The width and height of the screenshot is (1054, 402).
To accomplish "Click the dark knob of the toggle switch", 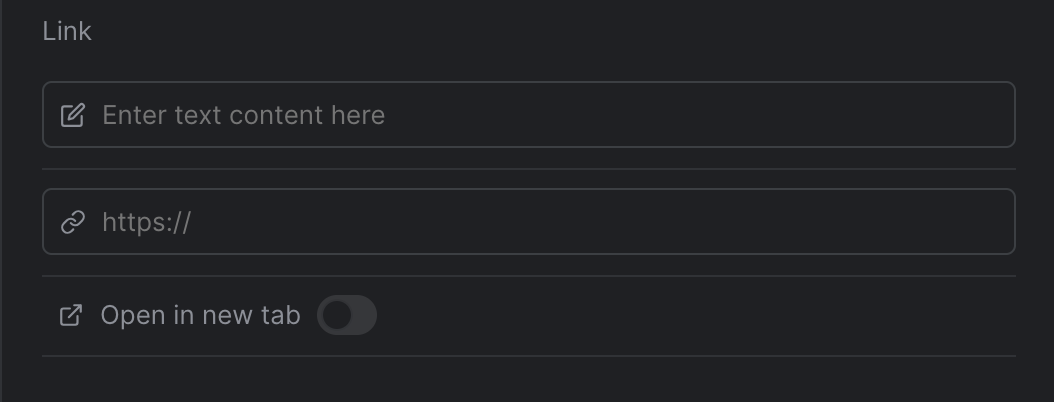I will coord(337,315).
